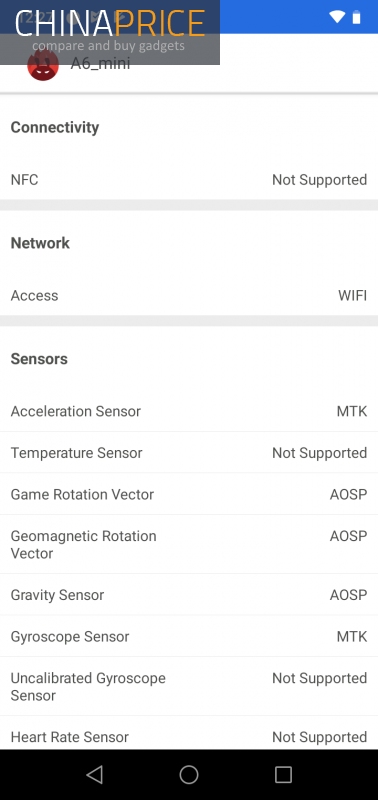
Task: Tap the WiFi status bar icon
Action: click(x=337, y=17)
